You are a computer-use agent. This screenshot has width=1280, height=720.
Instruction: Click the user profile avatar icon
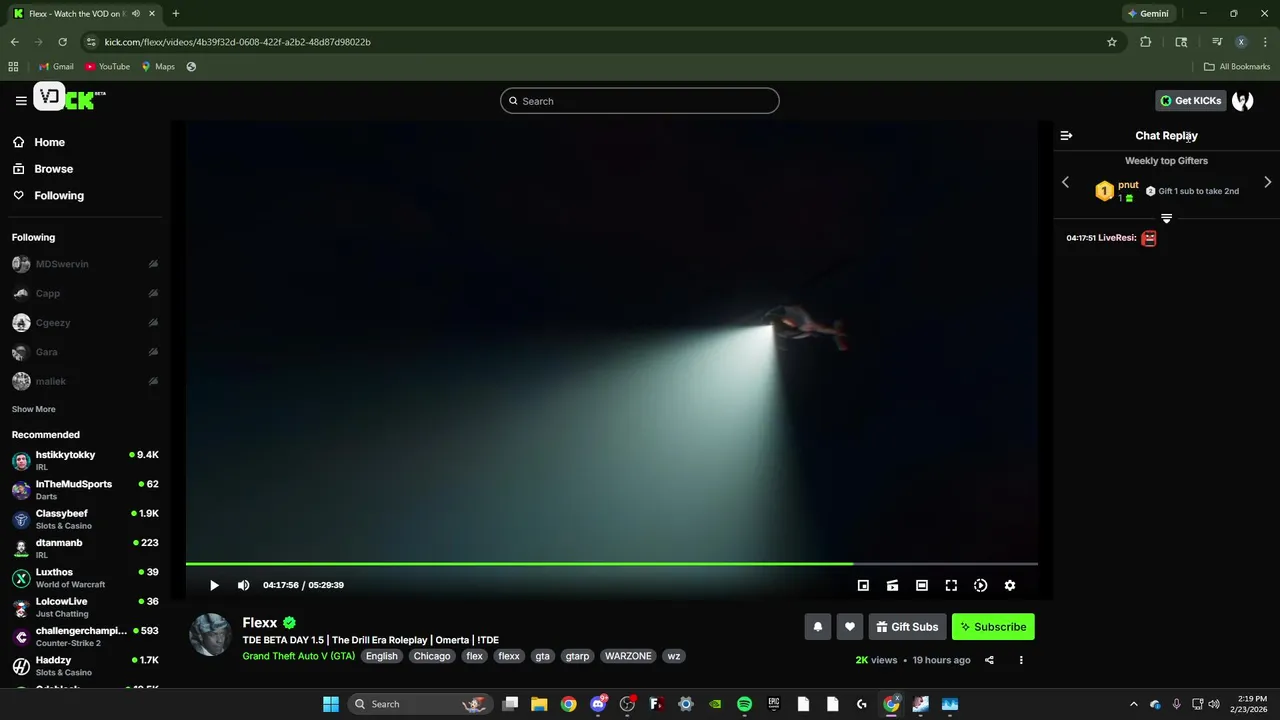click(x=1242, y=100)
